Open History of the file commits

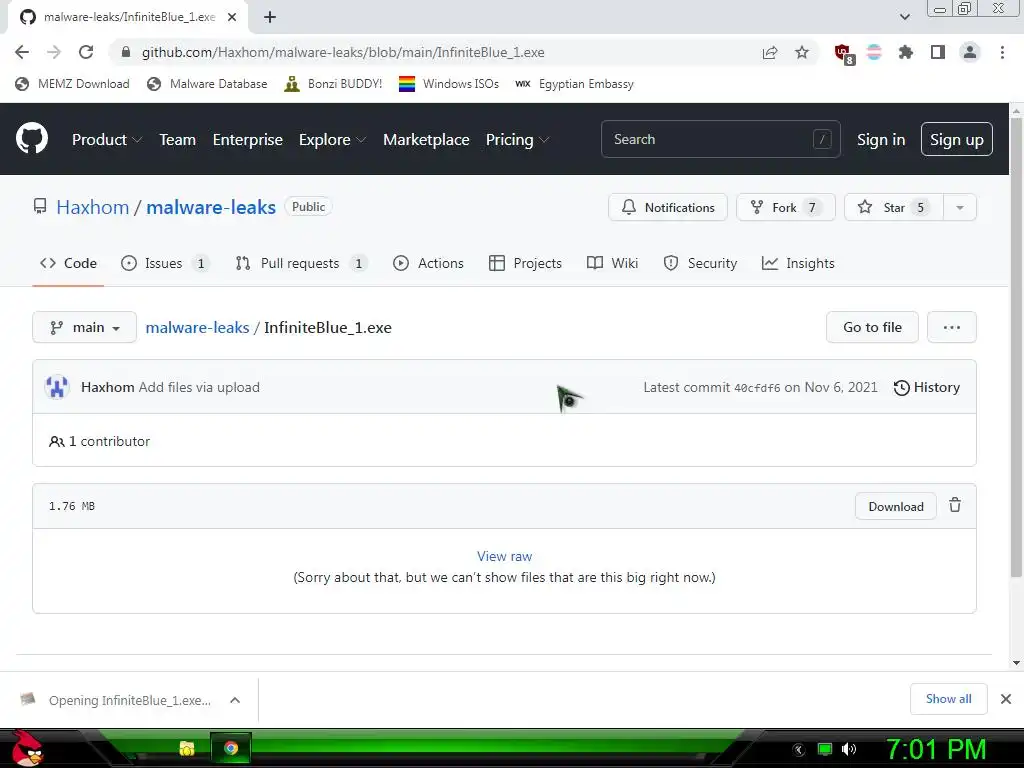pyautogui.click(x=927, y=387)
